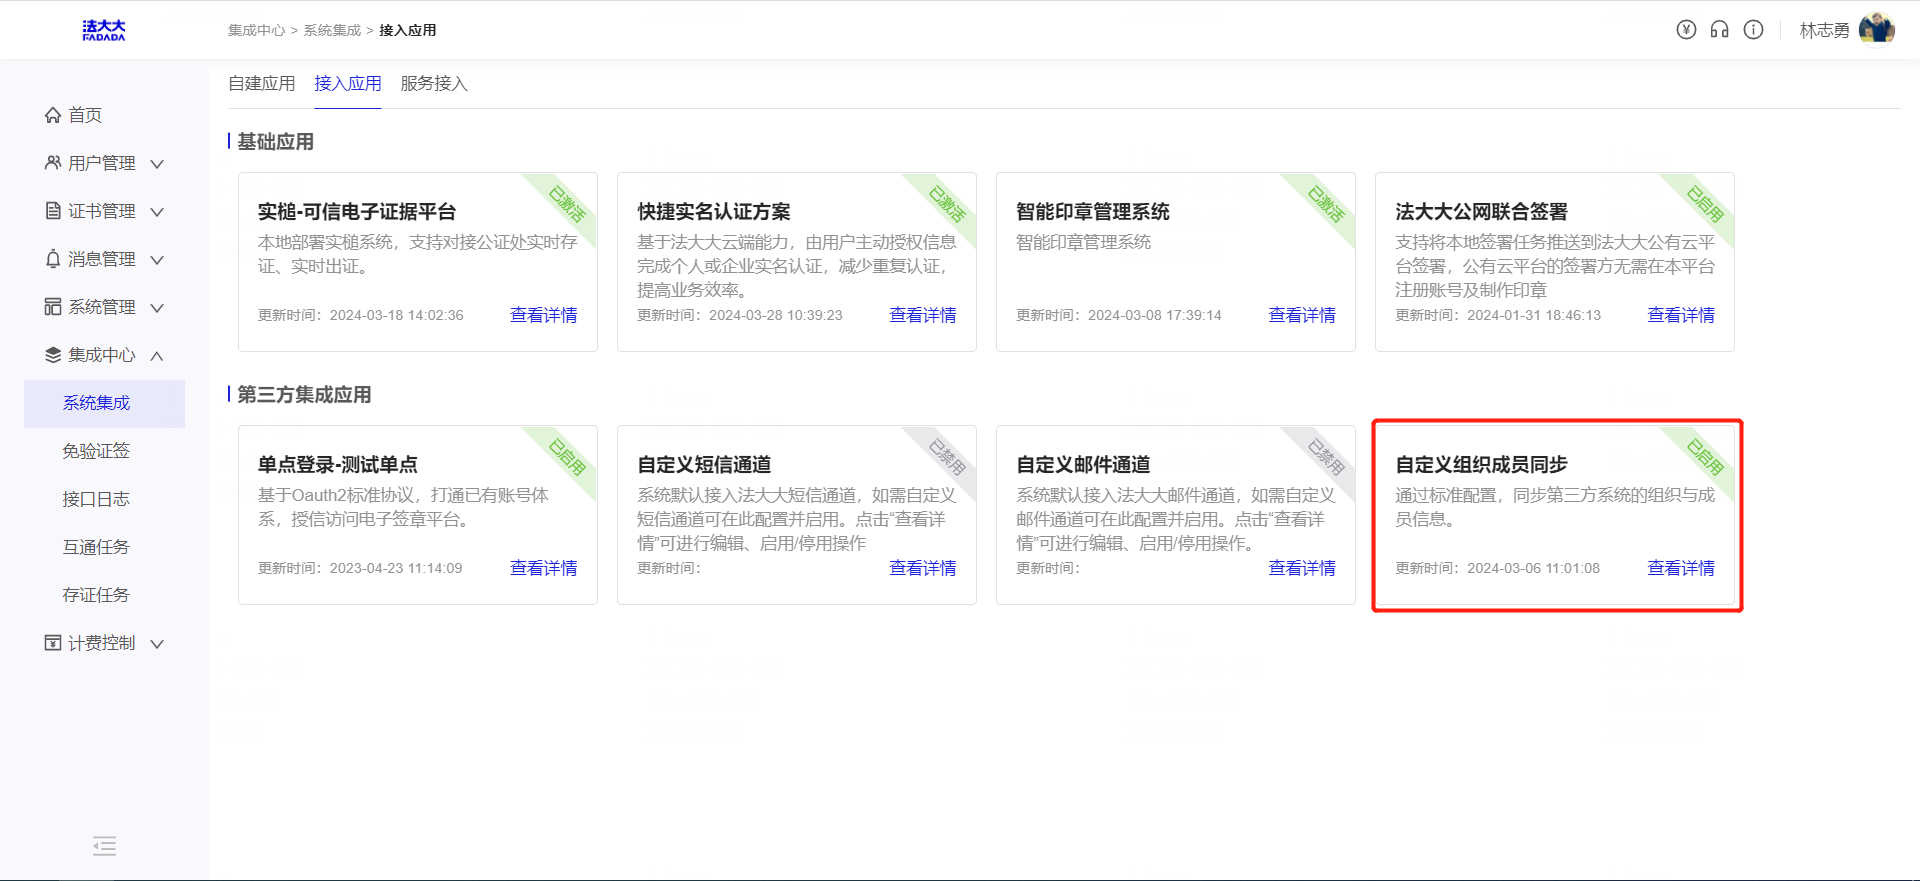1920x881 pixels.
Task: View details of 自定义短信通道
Action: (923, 568)
